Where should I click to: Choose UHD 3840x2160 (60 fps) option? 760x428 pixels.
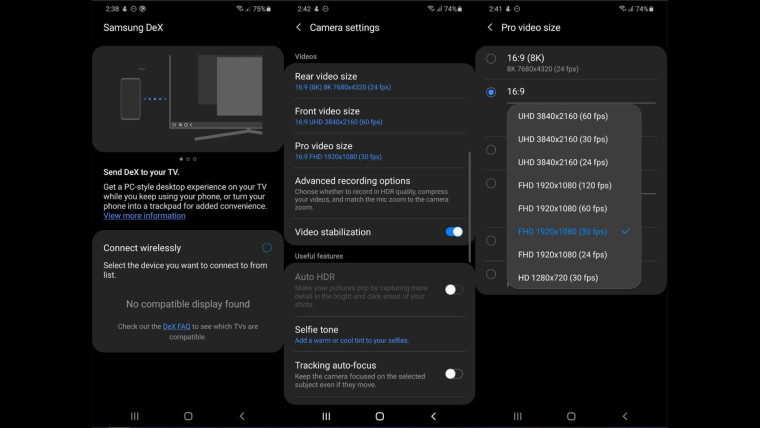[x=574, y=116]
